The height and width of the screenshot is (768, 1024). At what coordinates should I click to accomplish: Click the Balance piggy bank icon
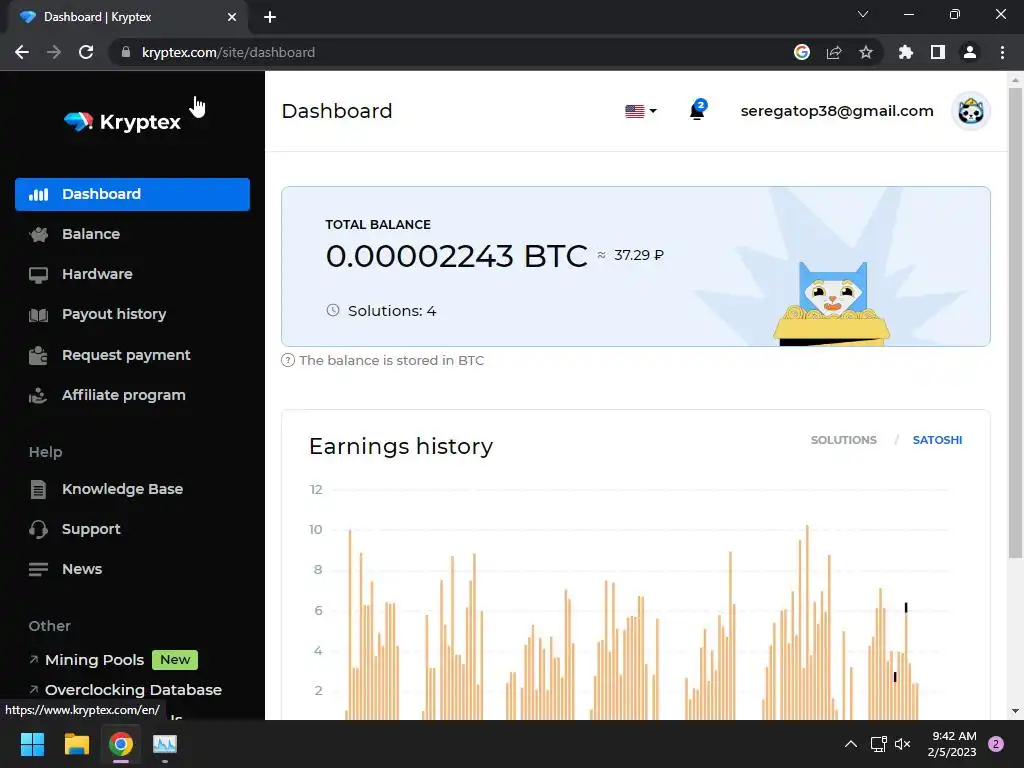click(x=39, y=234)
